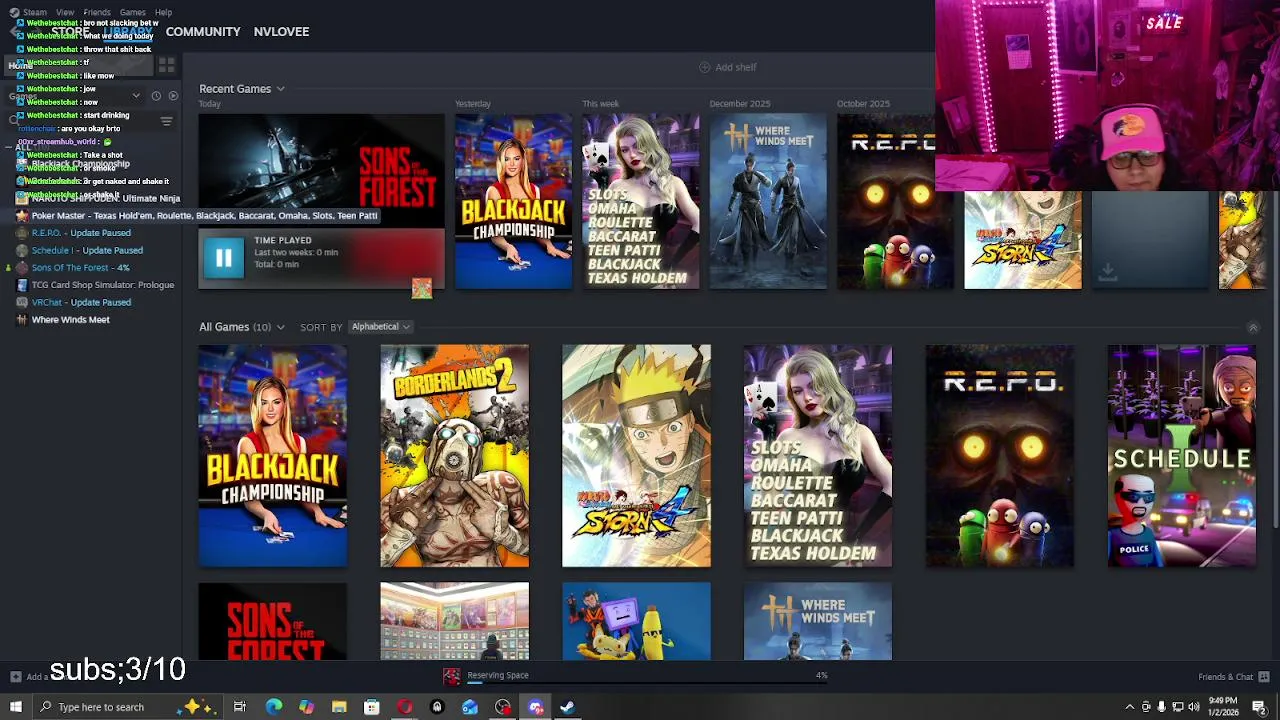The height and width of the screenshot is (720, 1280).
Task: Open Task View on the taskbar
Action: tap(240, 707)
